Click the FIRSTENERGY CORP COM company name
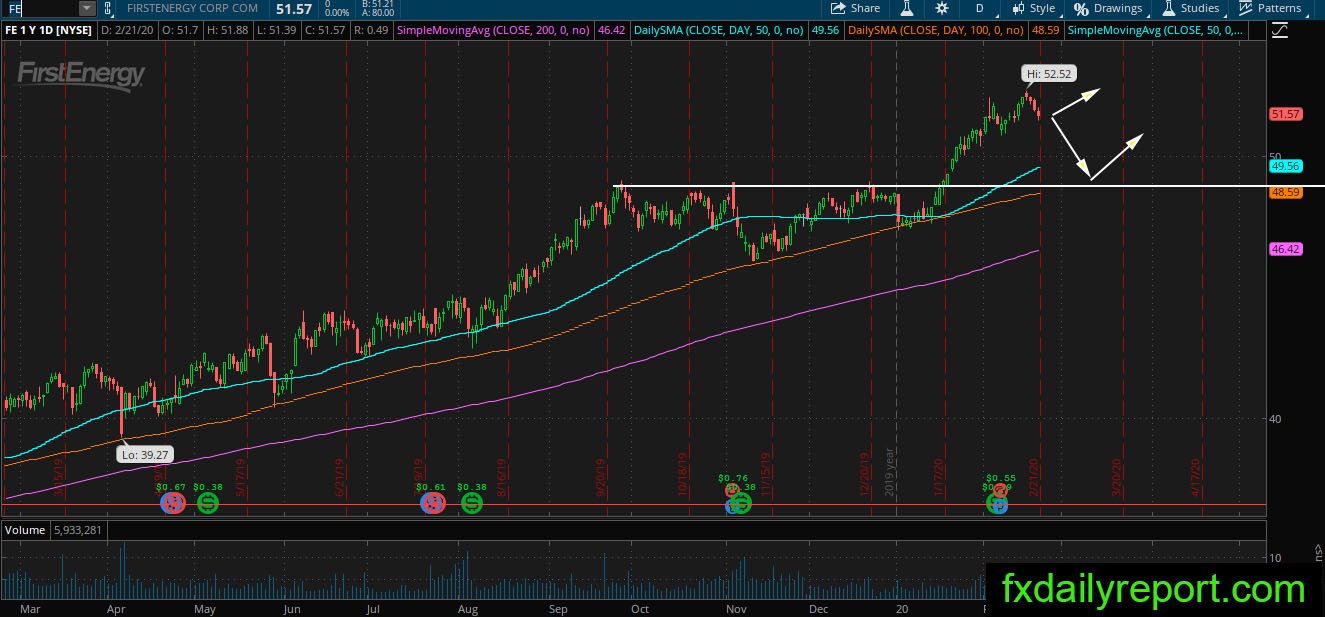The width and height of the screenshot is (1325, 617). (192, 8)
